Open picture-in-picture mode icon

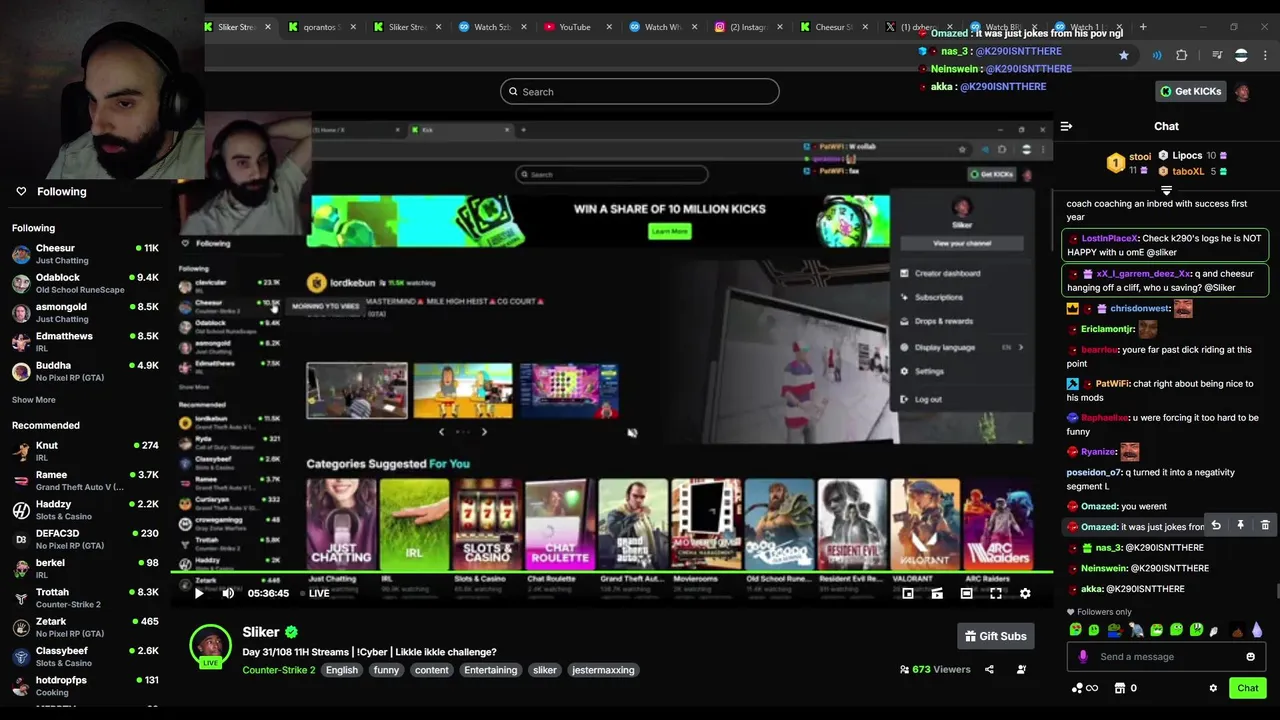[908, 593]
